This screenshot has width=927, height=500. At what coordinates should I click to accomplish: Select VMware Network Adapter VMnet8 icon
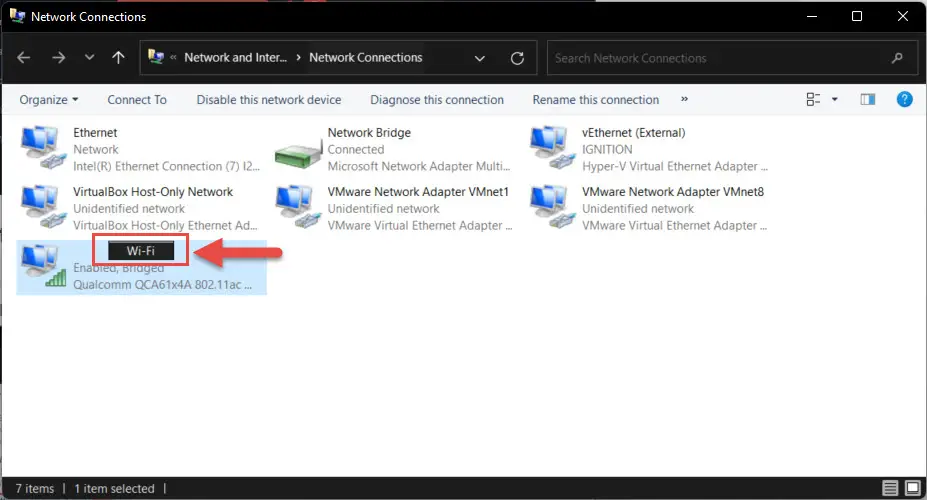tap(552, 206)
